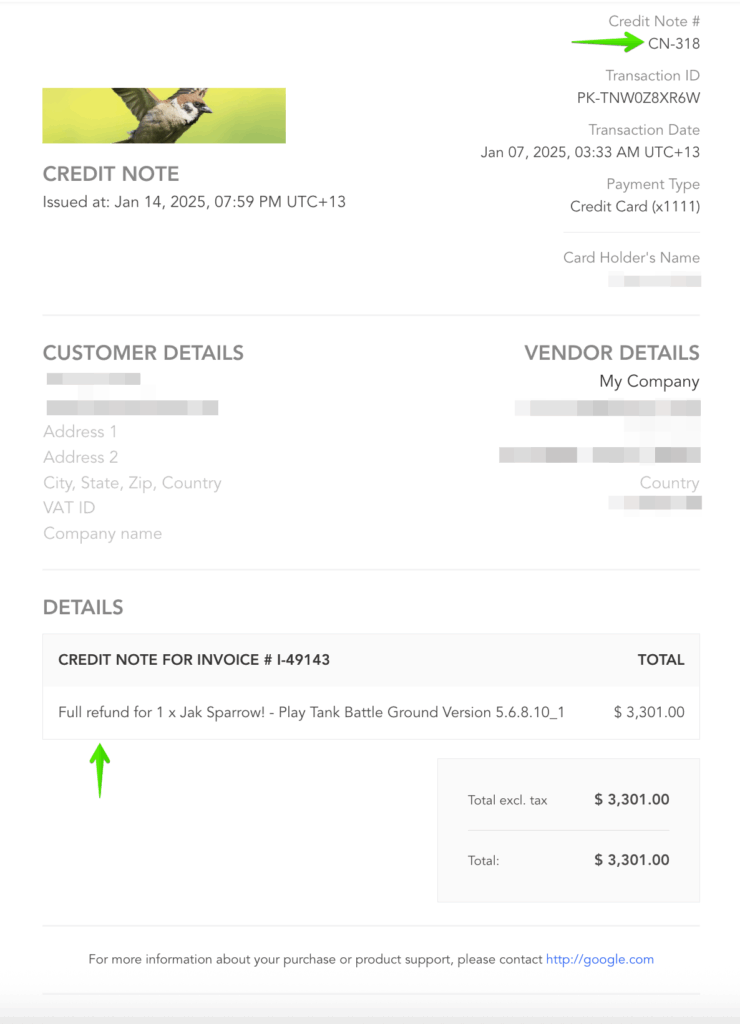Click the Full refund Jak Sparrow line item
Viewport: 740px width, 1024px height.
tap(311, 712)
